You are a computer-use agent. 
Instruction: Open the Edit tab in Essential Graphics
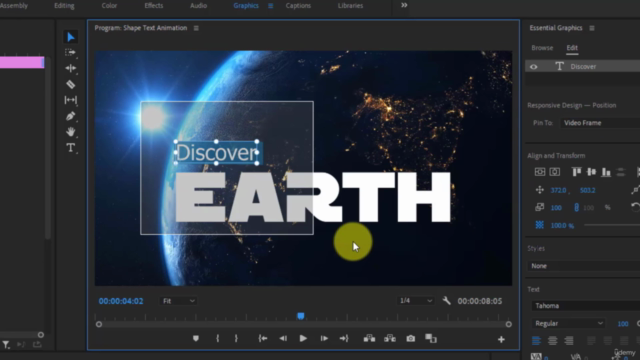(572, 48)
